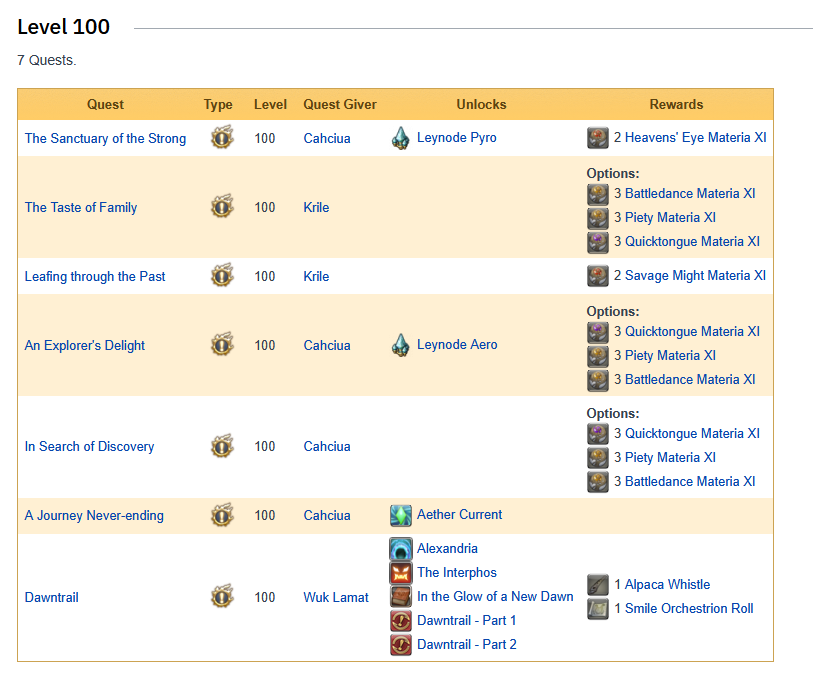Viewport: 813px width, 686px height.
Task: Click the Quest column header
Action: pyautogui.click(x=105, y=104)
